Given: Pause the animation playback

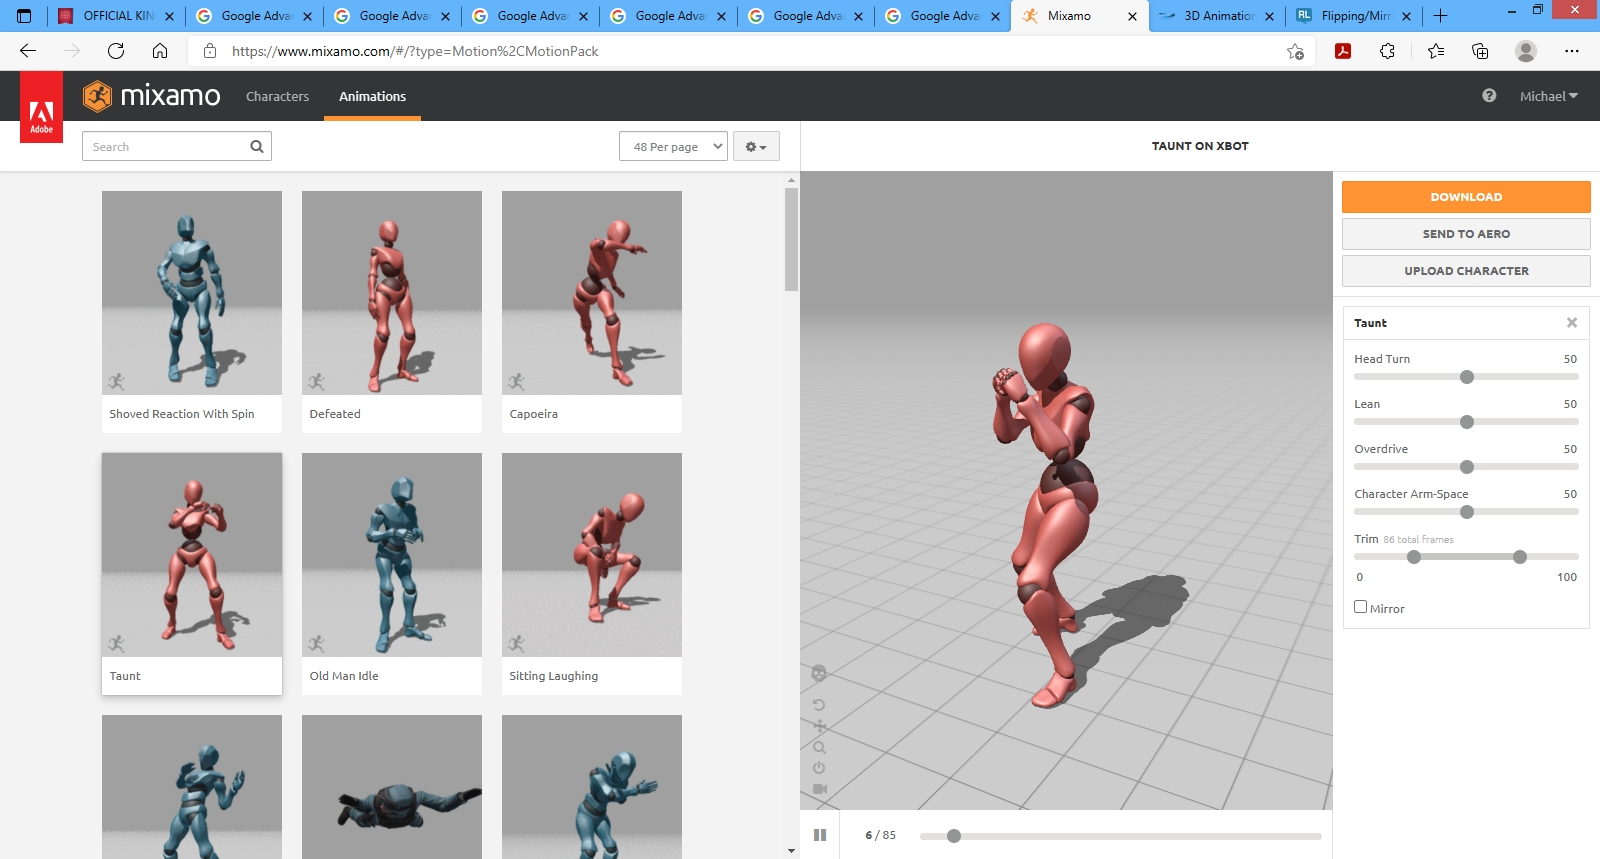Looking at the screenshot, I should pos(820,835).
